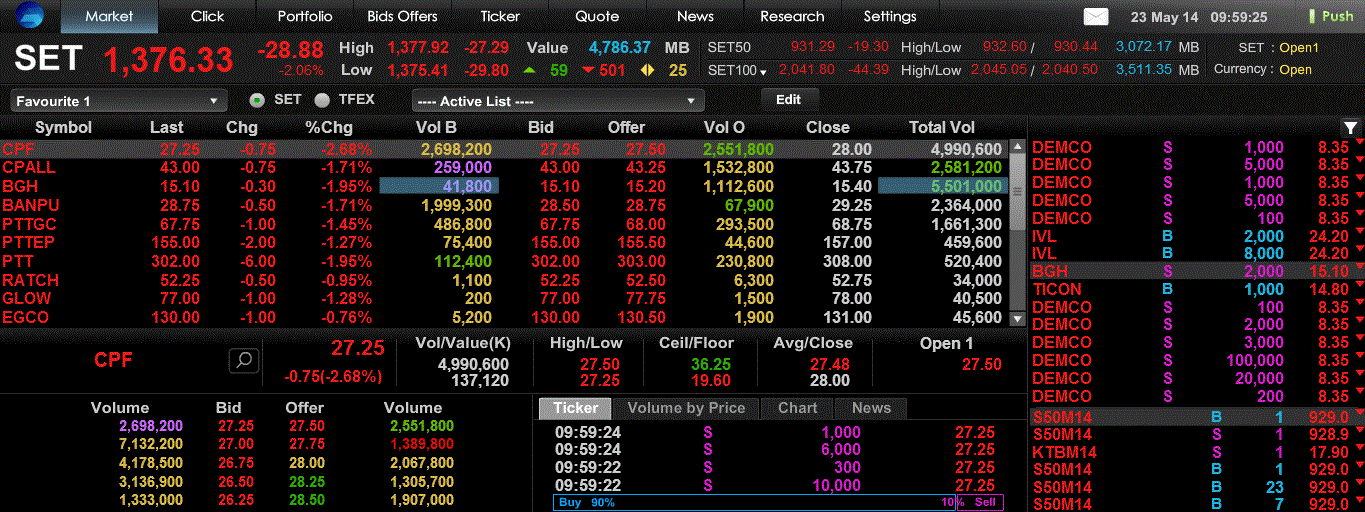
Task: Select the TFEX radio button
Action: 322,100
